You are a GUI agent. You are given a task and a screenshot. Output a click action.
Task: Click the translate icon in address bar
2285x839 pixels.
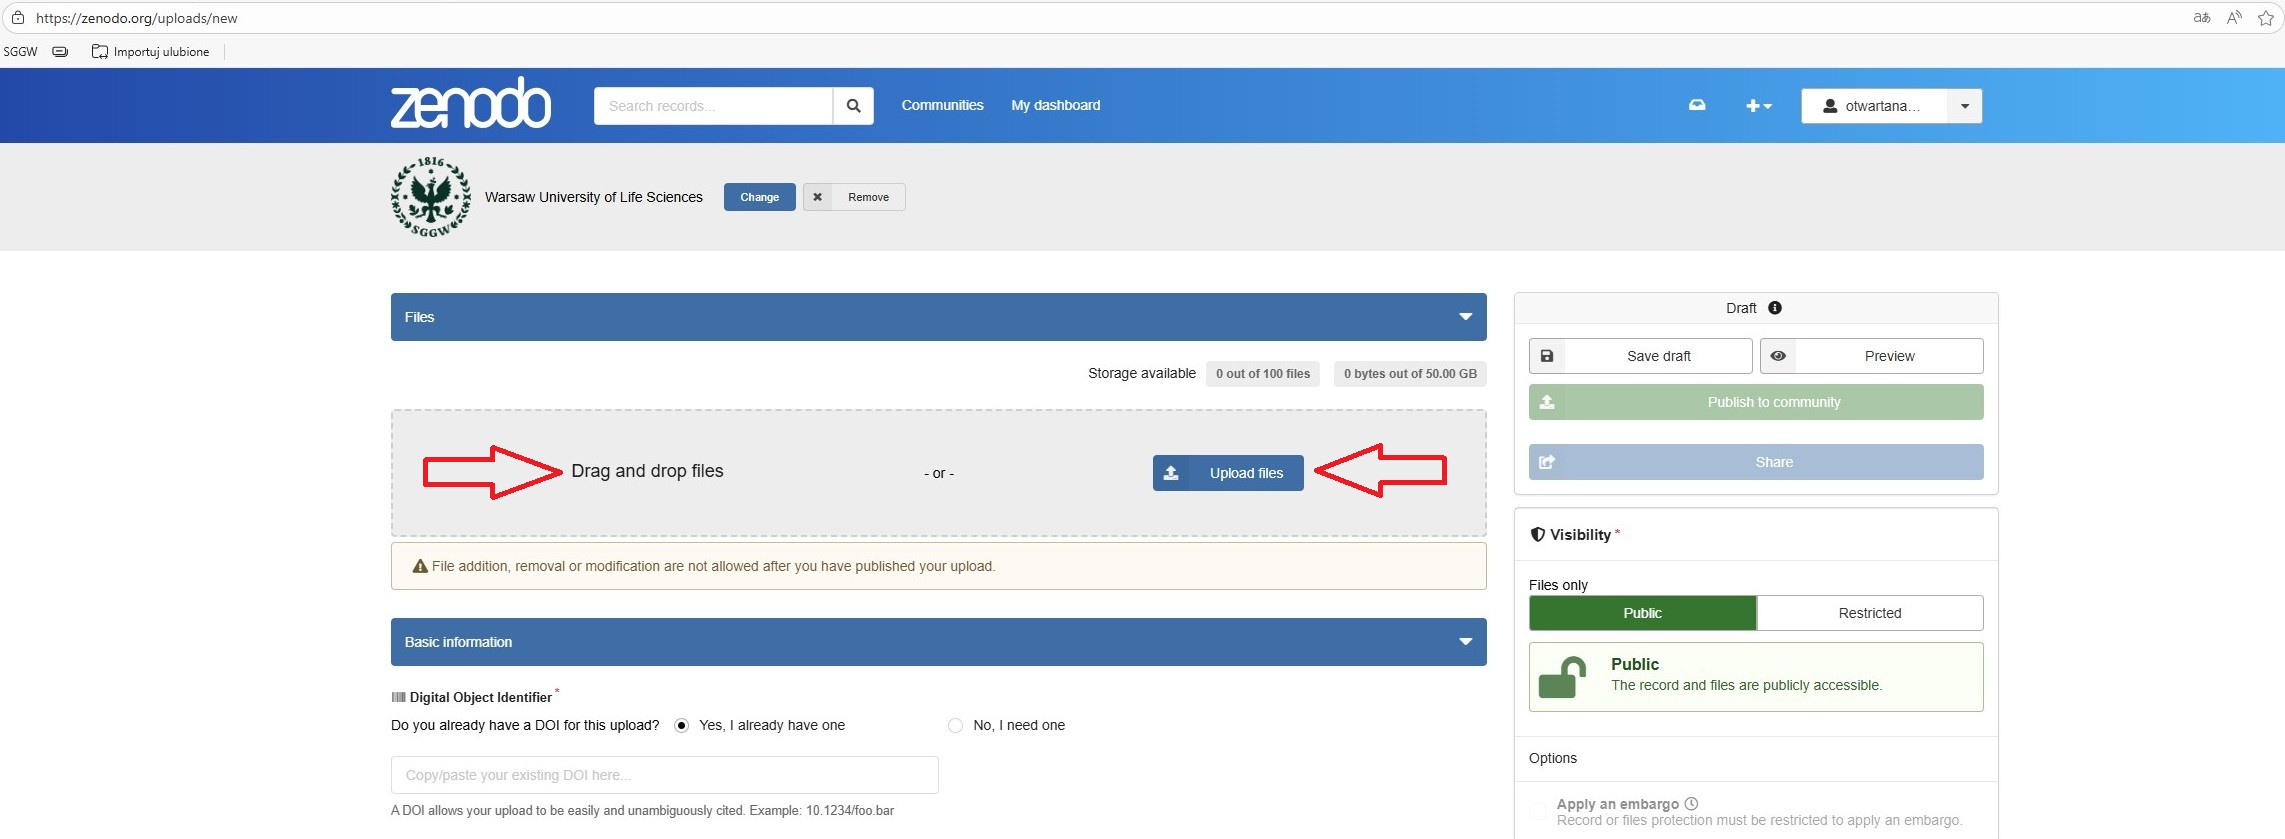2202,18
